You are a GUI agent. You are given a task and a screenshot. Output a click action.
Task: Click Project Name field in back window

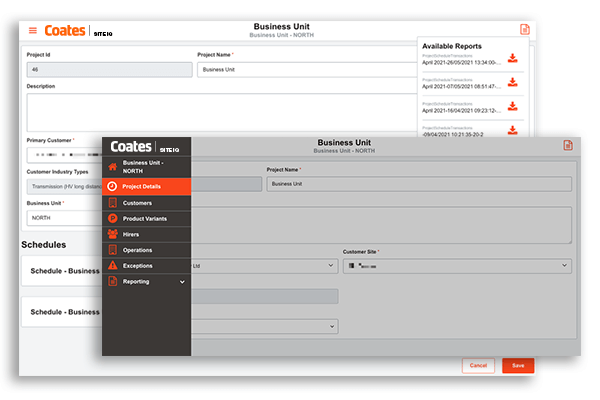(x=307, y=70)
